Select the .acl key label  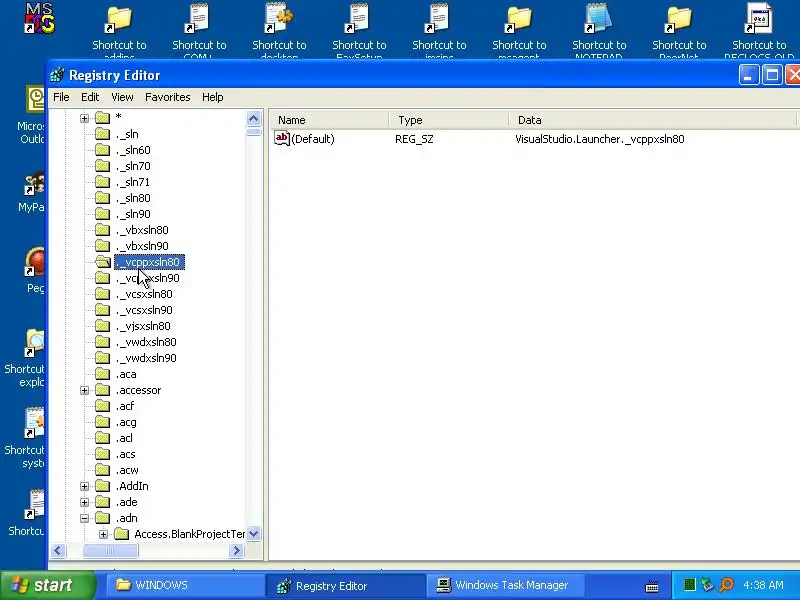(124, 438)
